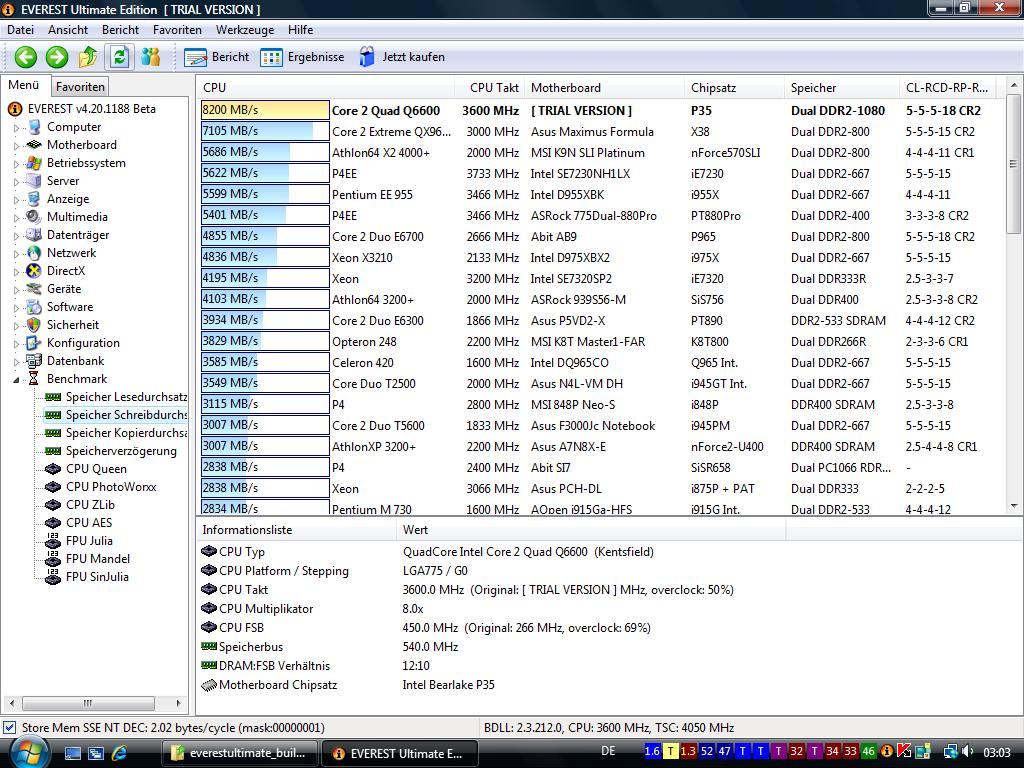Select the 7105 MB/s result bar
This screenshot has width=1024, height=768.
(265, 131)
